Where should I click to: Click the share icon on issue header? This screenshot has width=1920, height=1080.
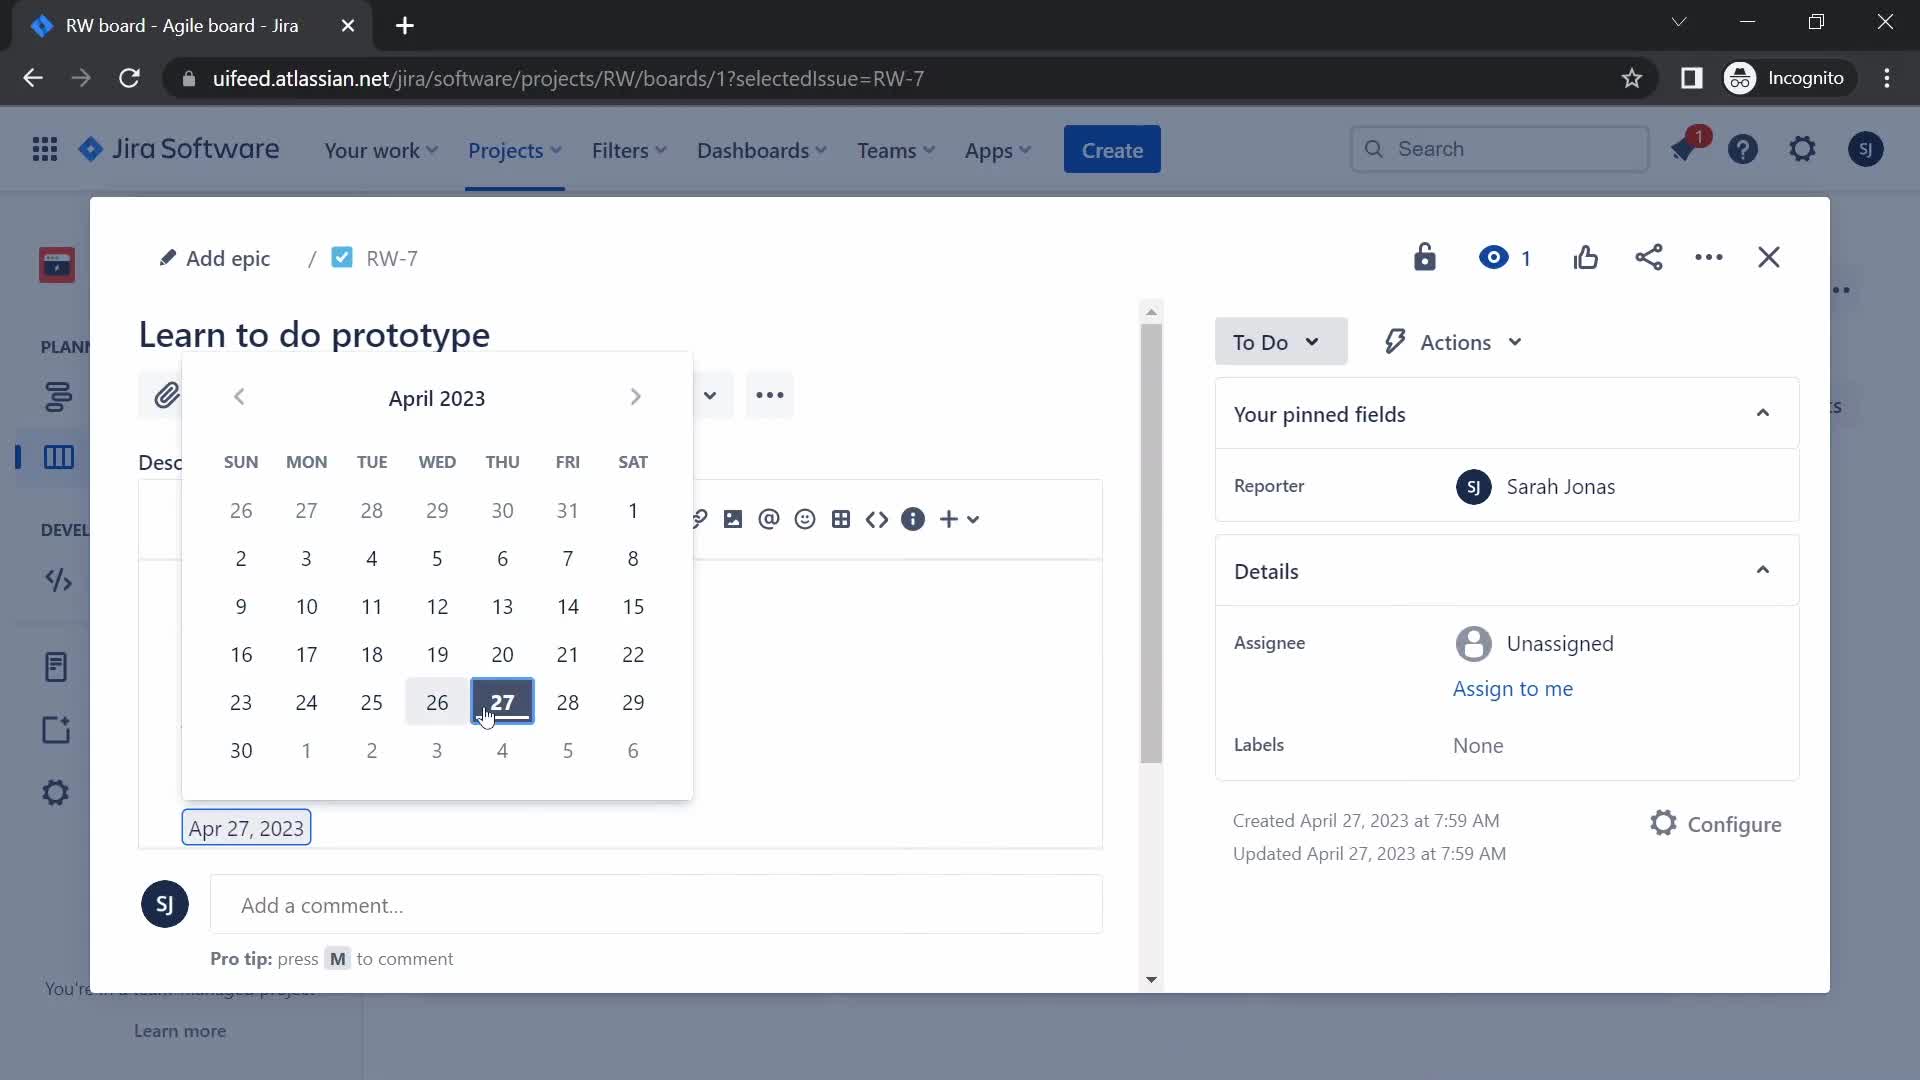click(x=1648, y=257)
